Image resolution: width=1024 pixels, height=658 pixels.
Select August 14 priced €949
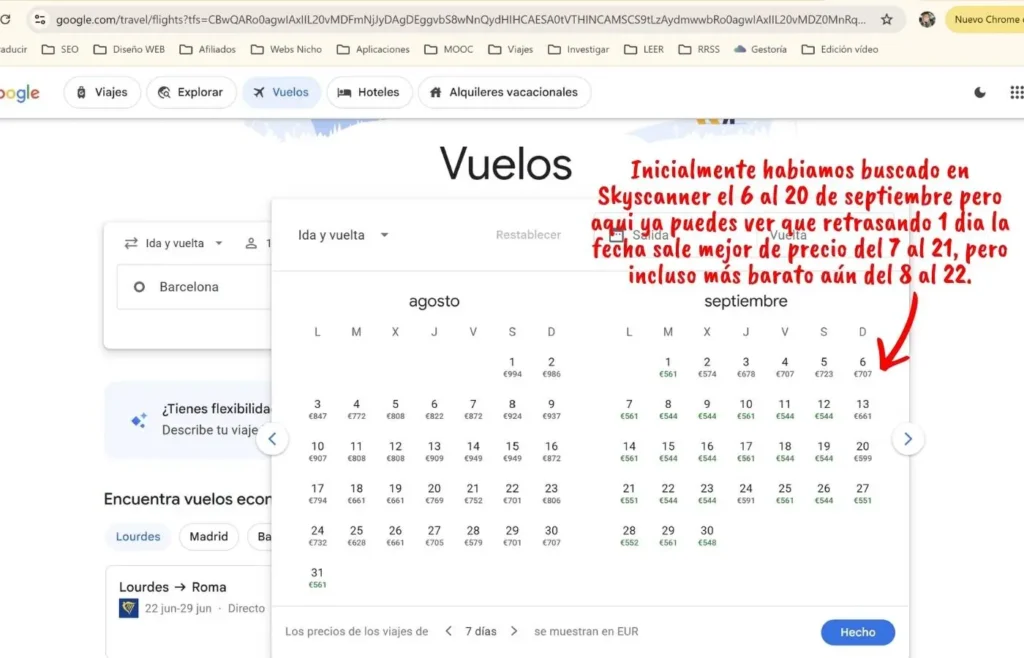click(x=473, y=452)
